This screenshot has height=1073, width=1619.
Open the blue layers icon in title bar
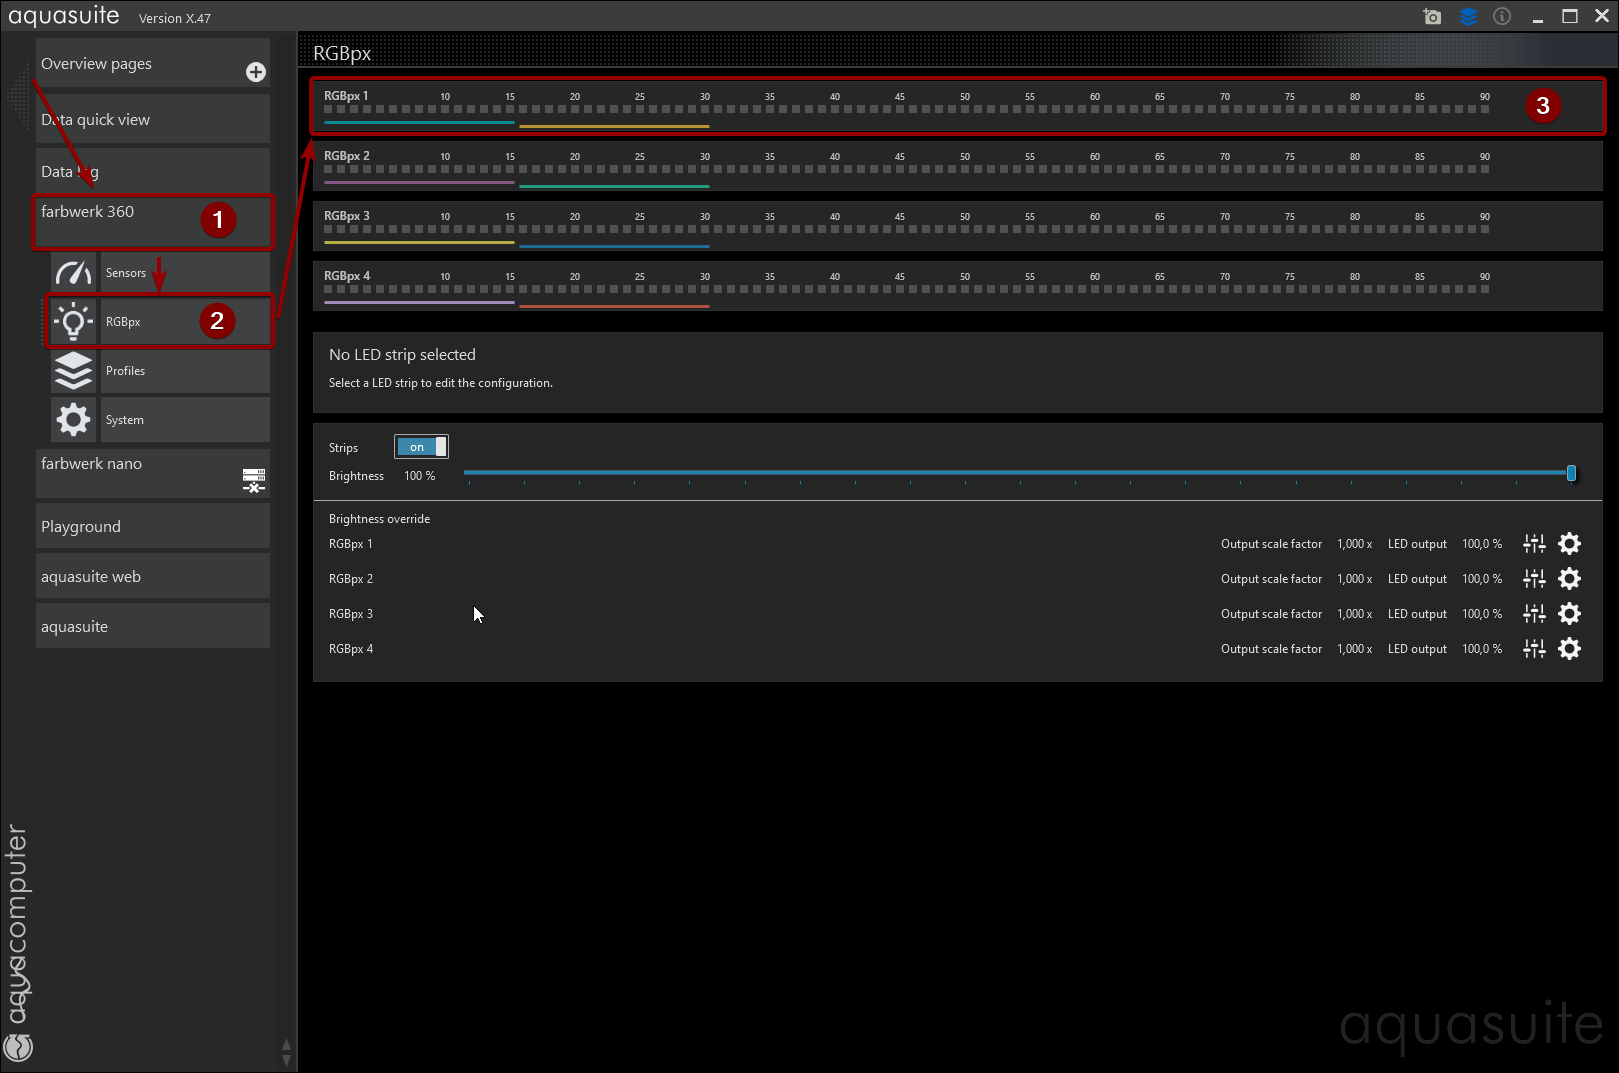[x=1468, y=17]
